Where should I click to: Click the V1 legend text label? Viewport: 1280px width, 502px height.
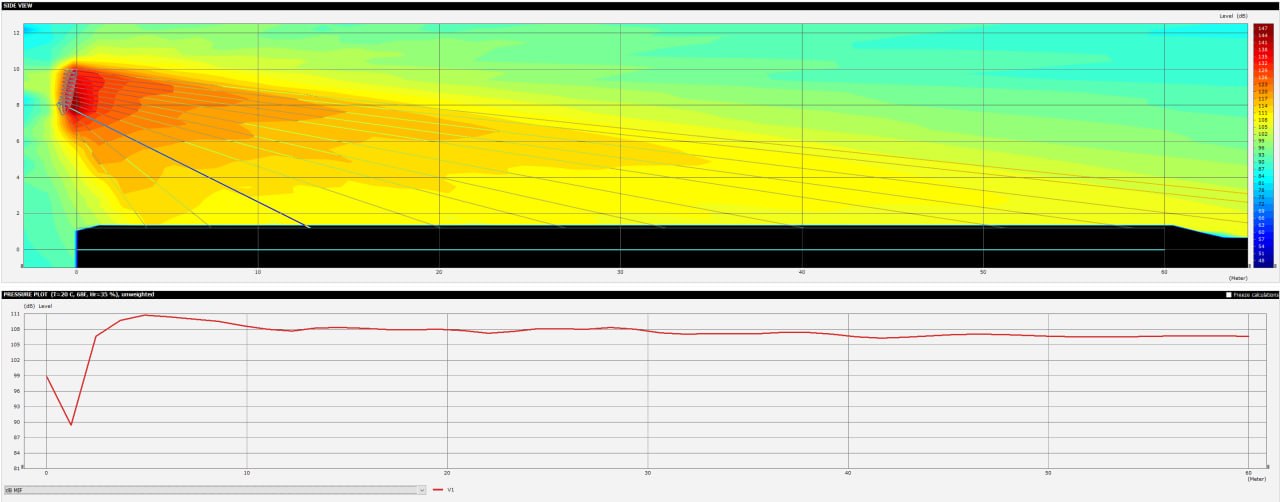(x=451, y=490)
